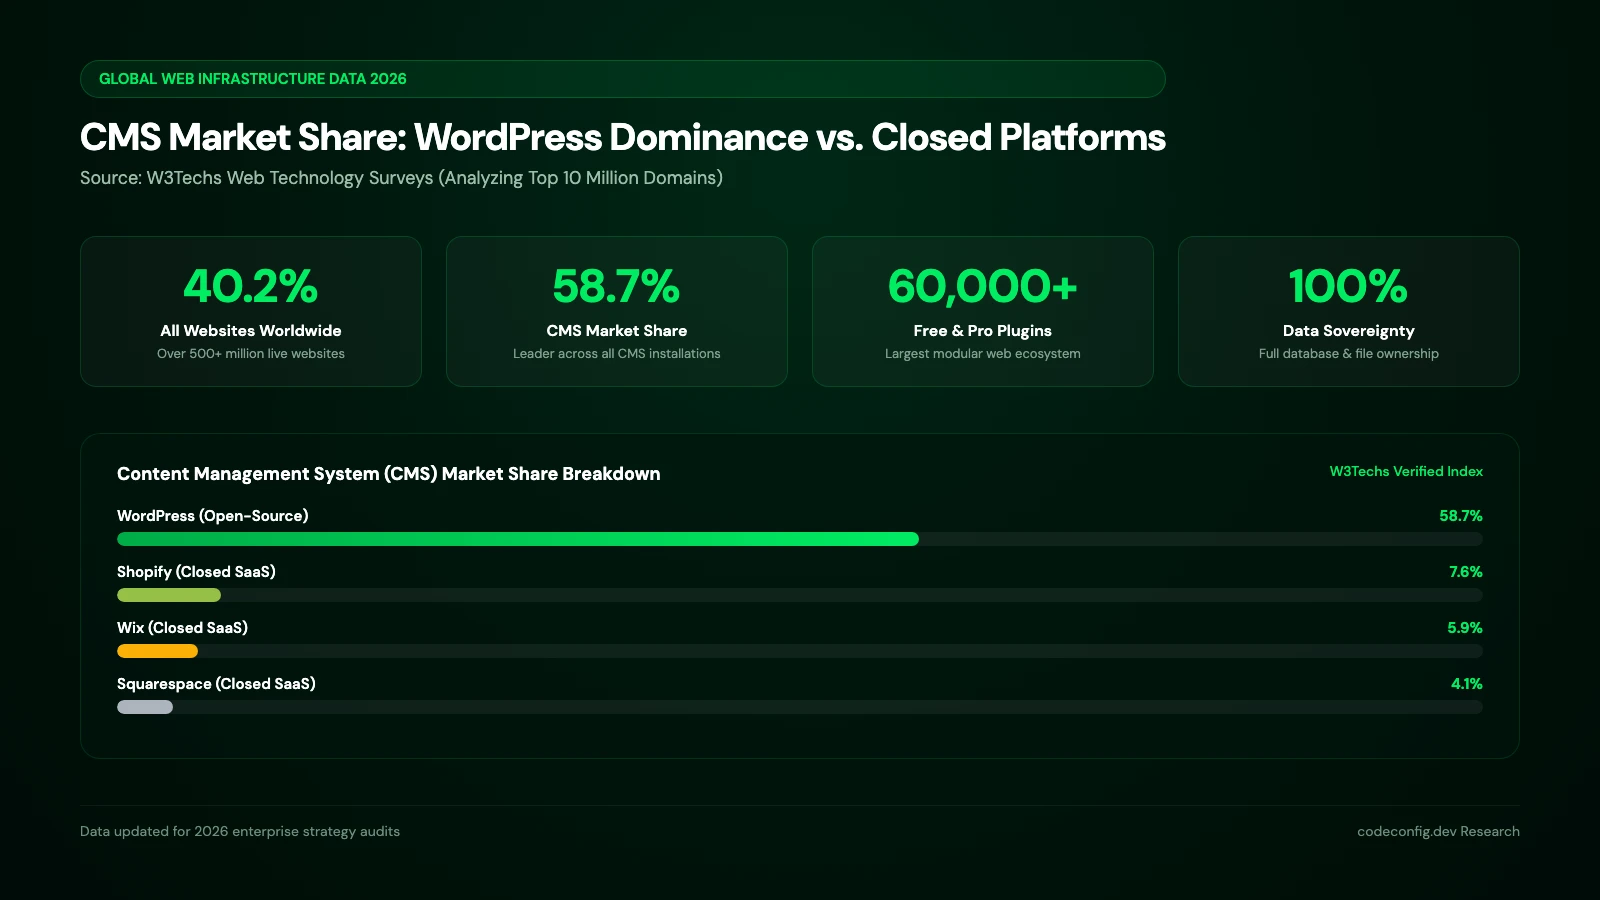Click the Squarespace gray progress bar

(x=145, y=707)
